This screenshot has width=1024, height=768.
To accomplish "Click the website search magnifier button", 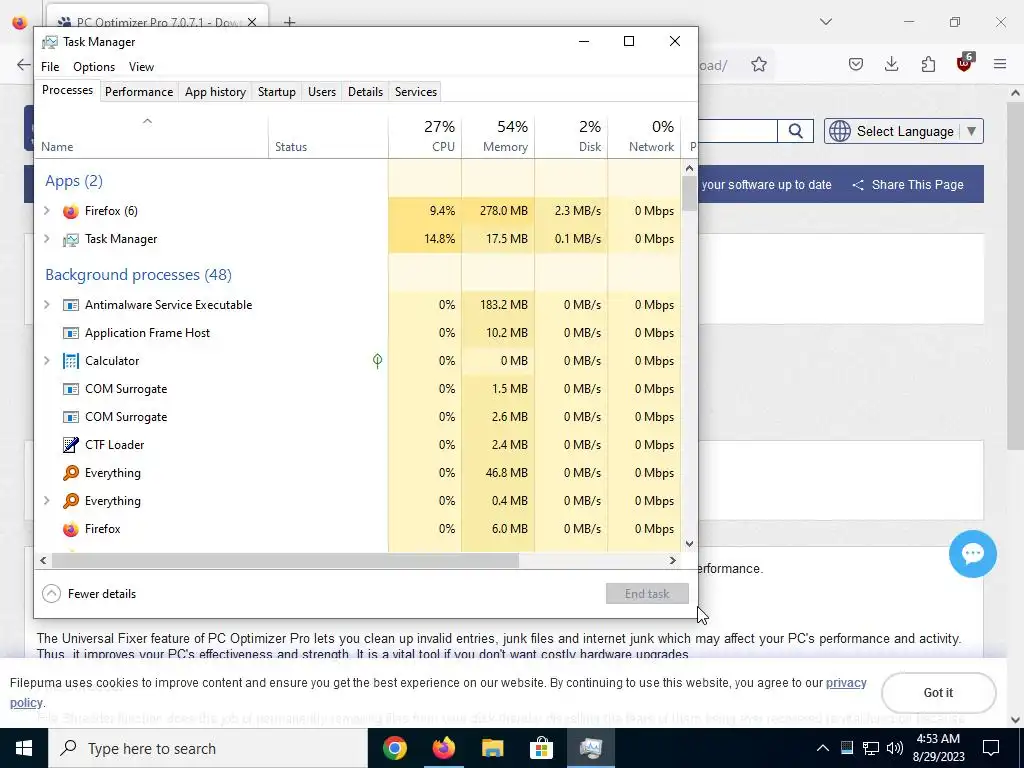I will click(795, 131).
